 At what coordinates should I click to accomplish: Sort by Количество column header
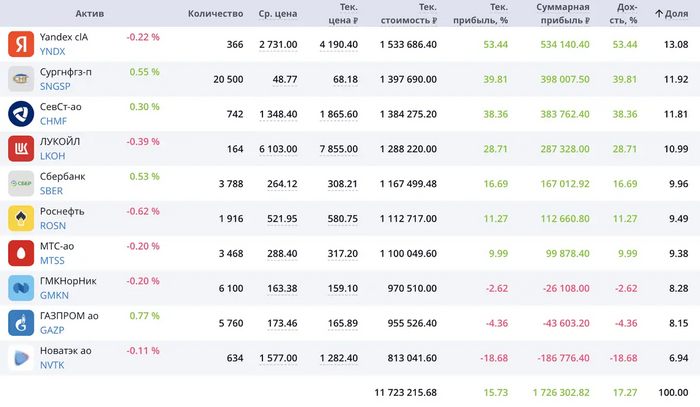point(215,13)
